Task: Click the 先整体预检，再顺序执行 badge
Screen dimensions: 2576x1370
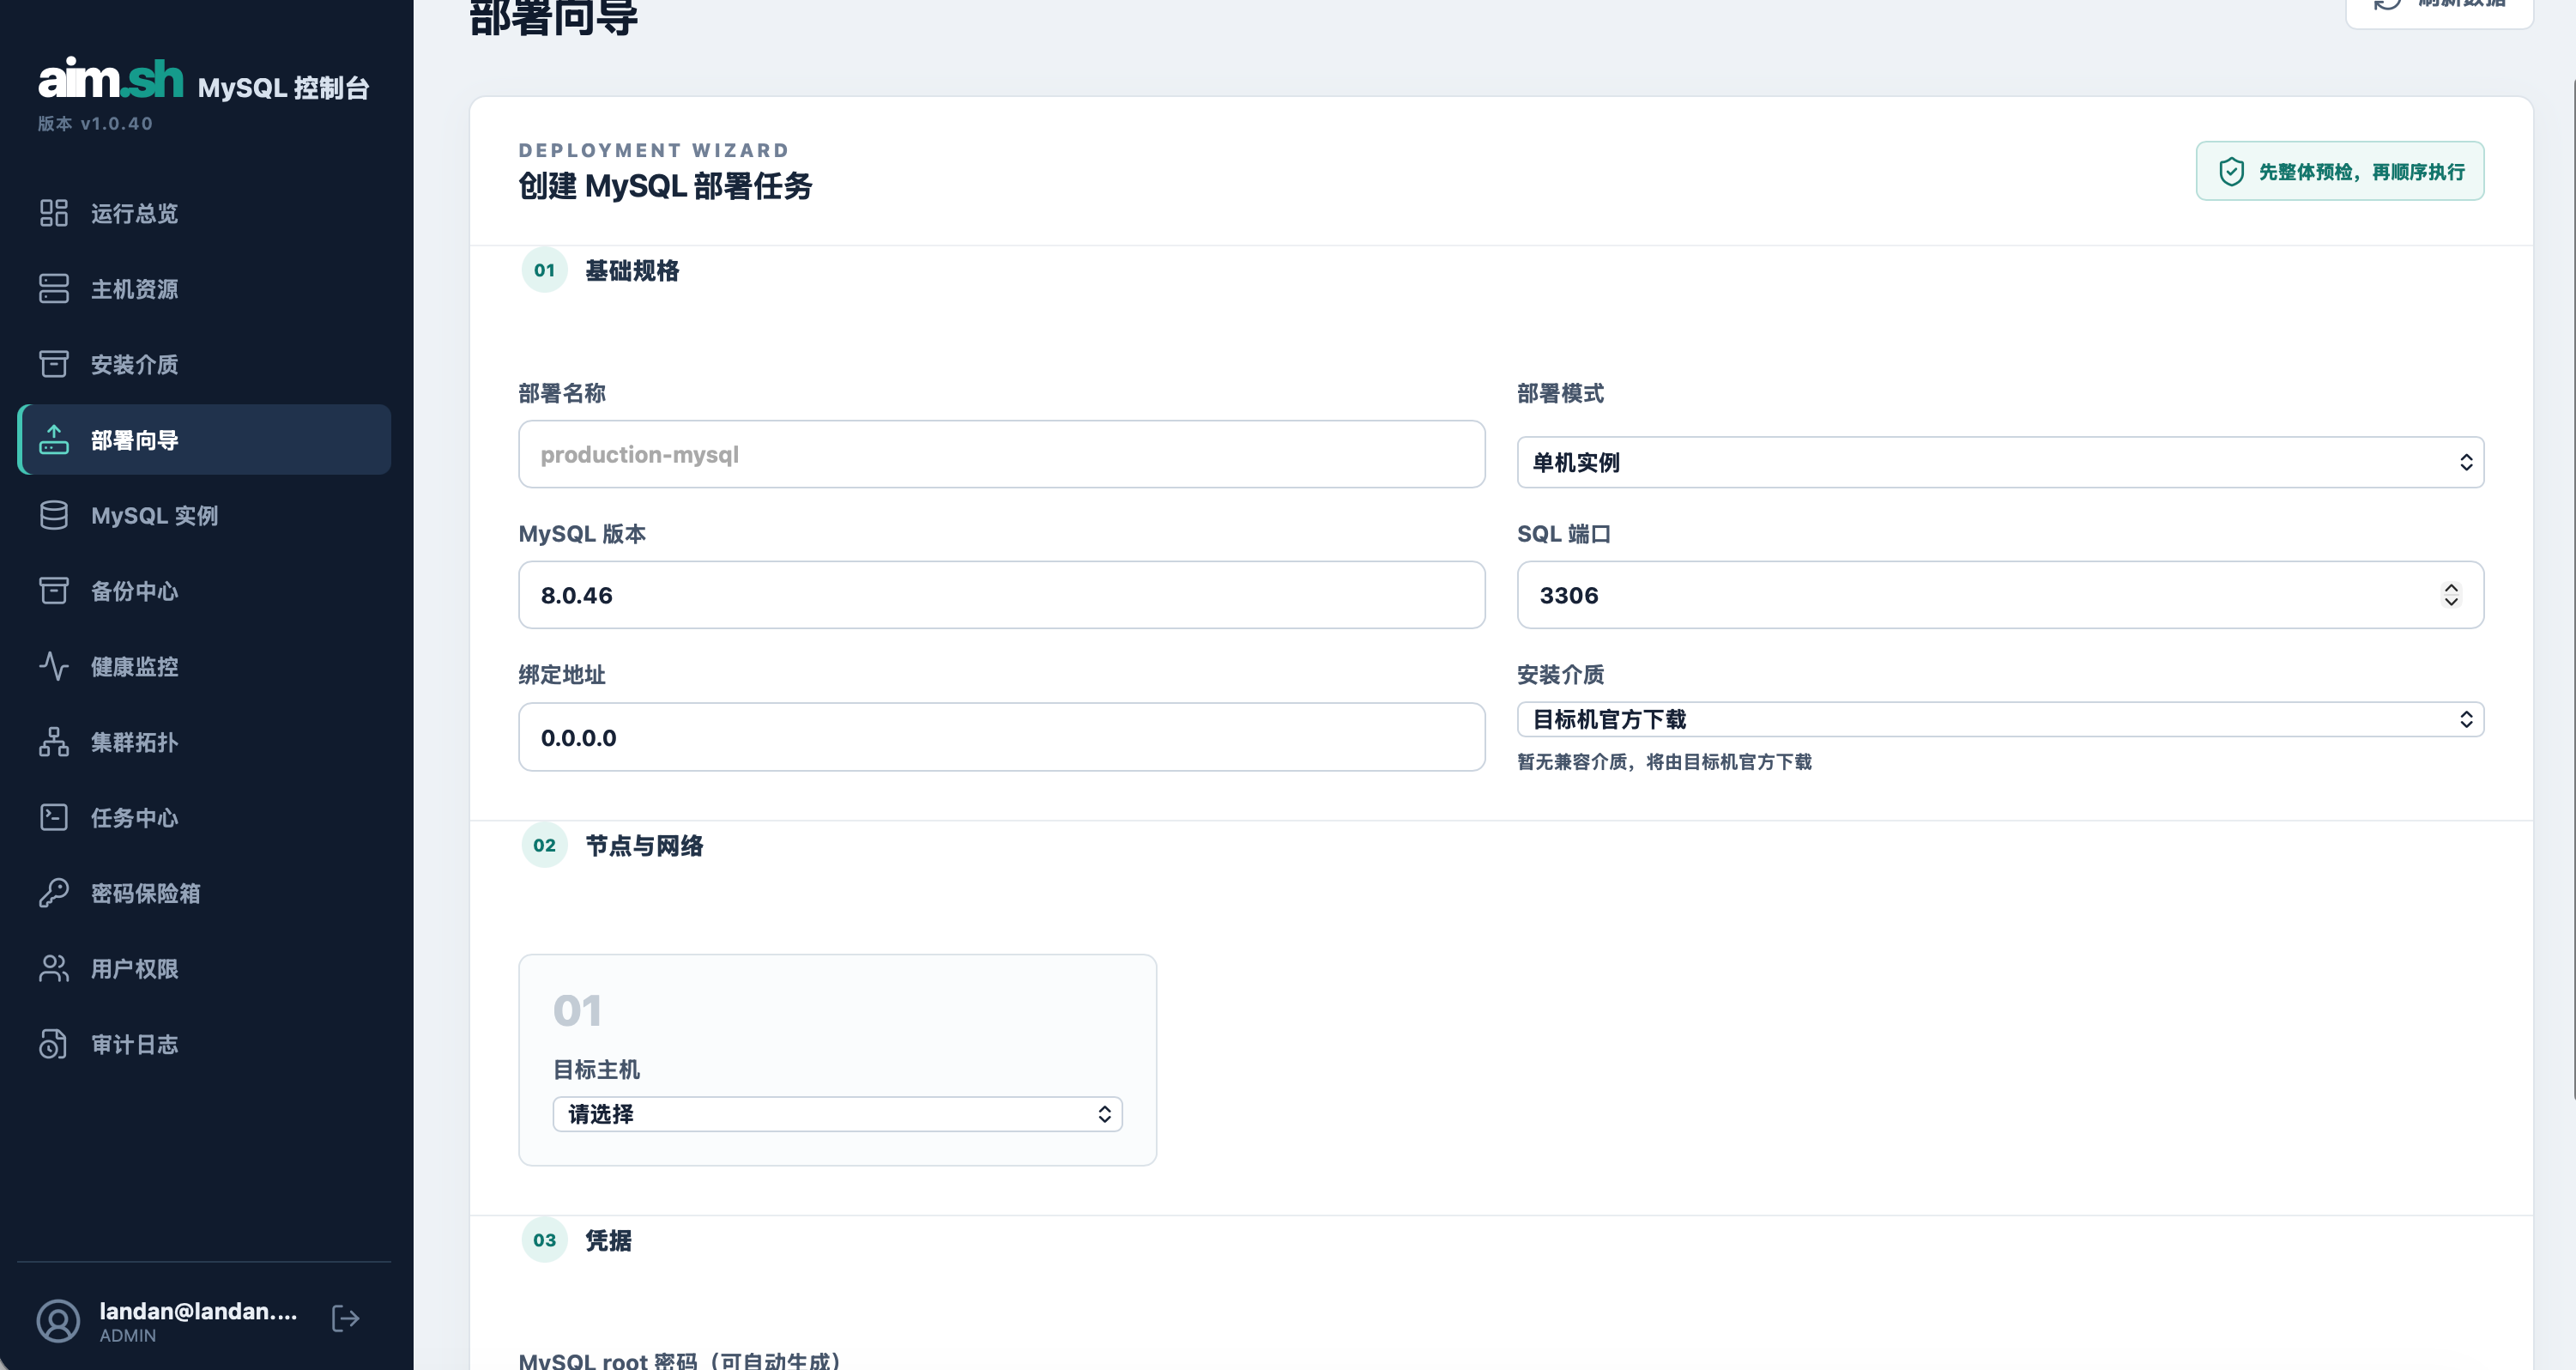Action: [x=2340, y=171]
